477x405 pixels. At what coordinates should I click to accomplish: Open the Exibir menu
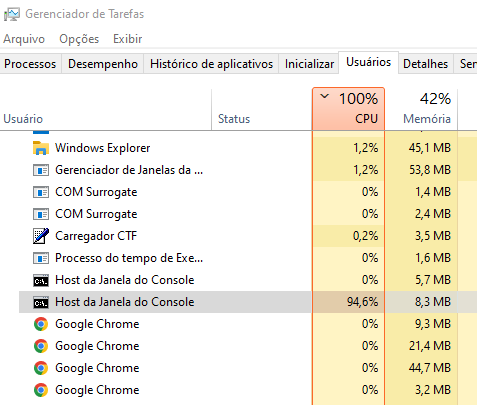click(x=128, y=39)
